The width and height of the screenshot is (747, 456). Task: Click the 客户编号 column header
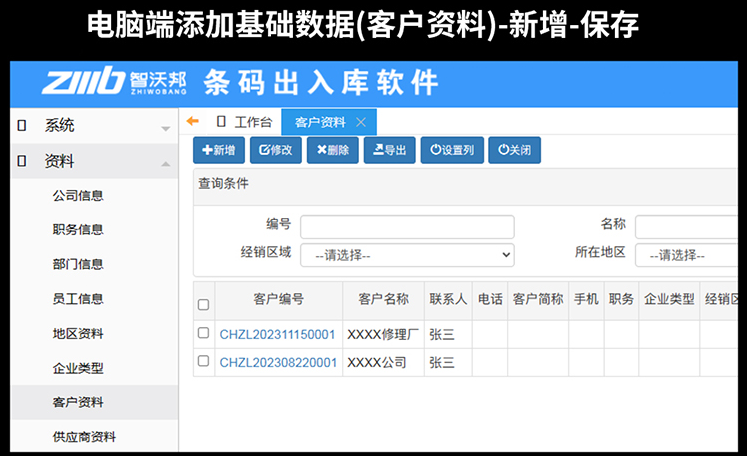(x=279, y=299)
